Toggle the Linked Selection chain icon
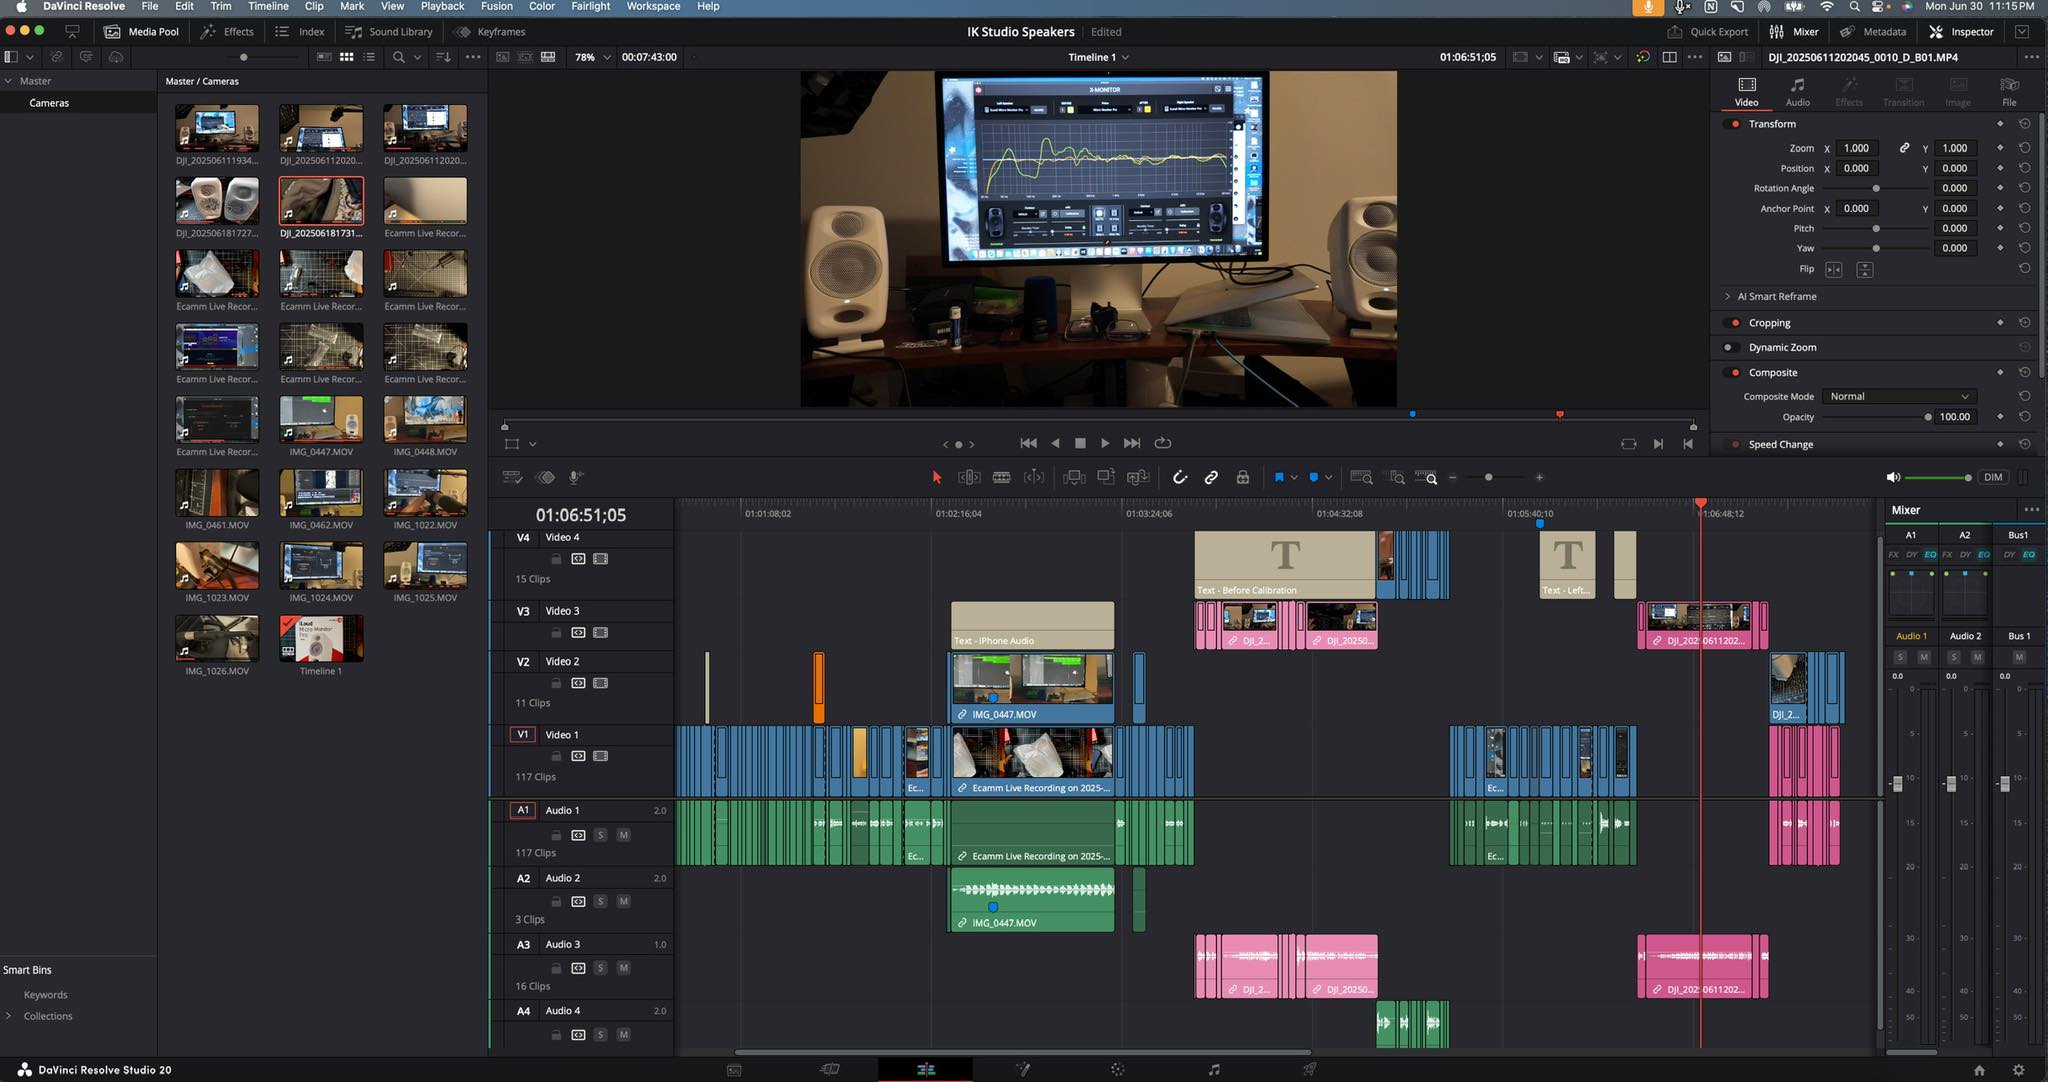Viewport: 2048px width, 1082px height. coord(1211,478)
